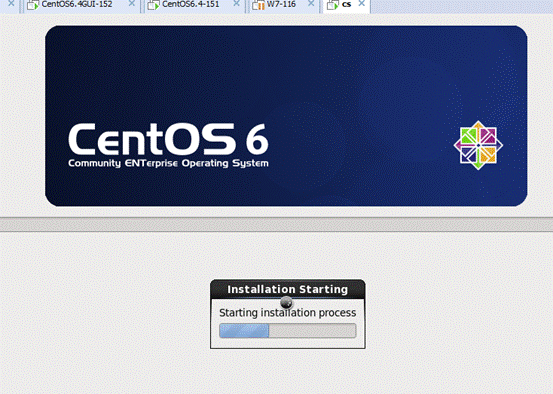The image size is (553, 394).
Task: Click the "Community ENTerprise Operating System" text
Action: [x=169, y=163]
